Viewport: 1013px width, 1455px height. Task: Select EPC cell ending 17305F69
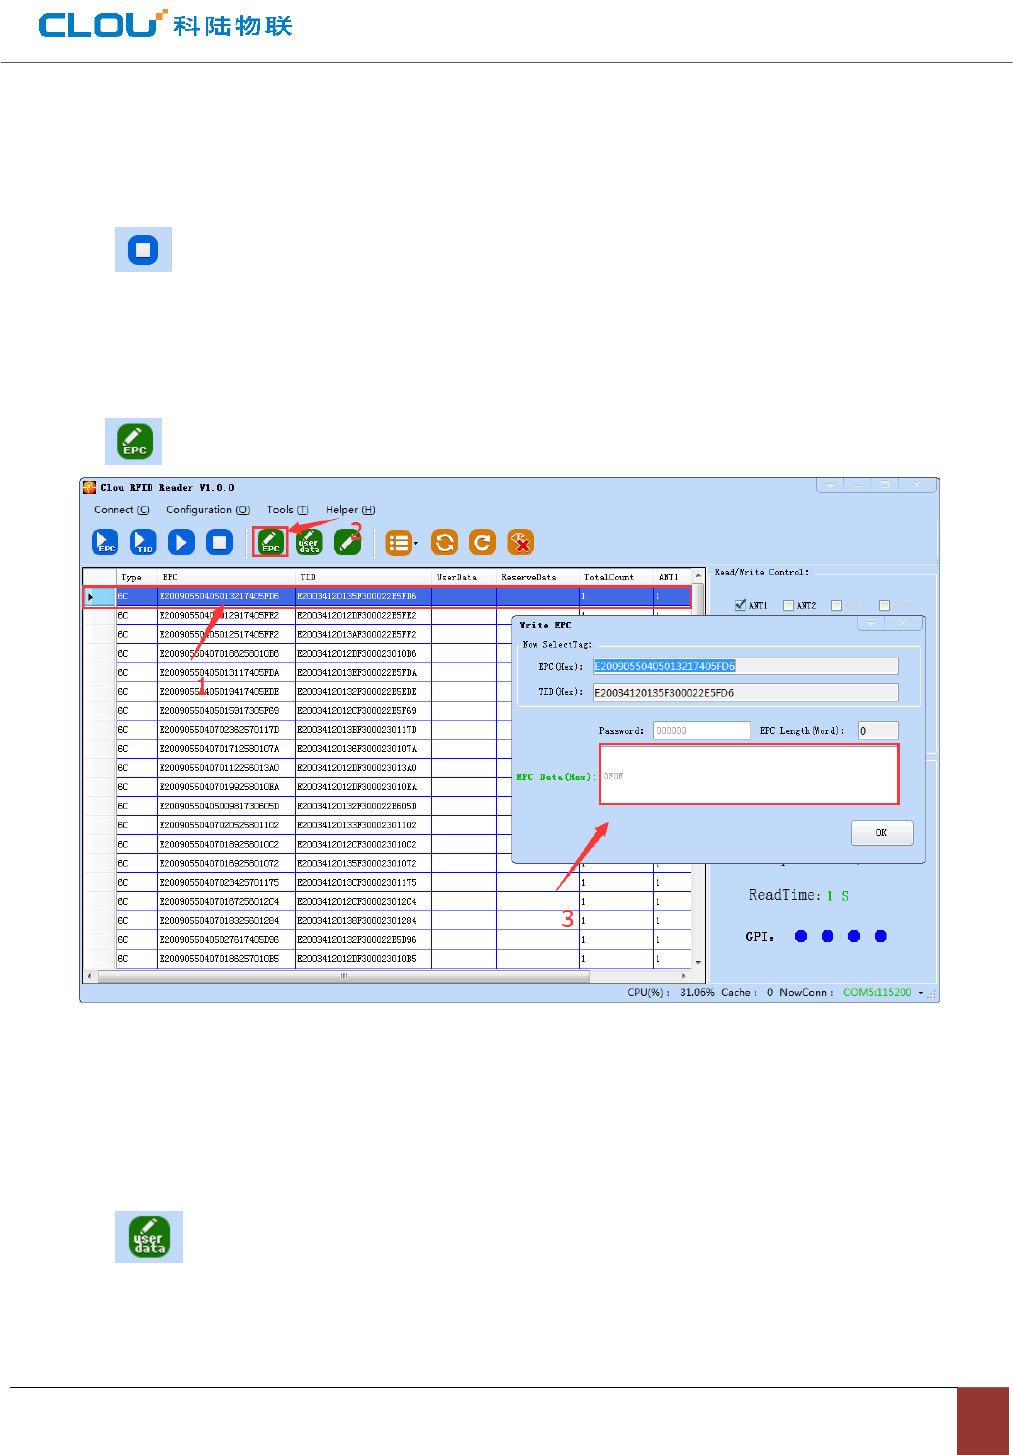click(x=226, y=711)
